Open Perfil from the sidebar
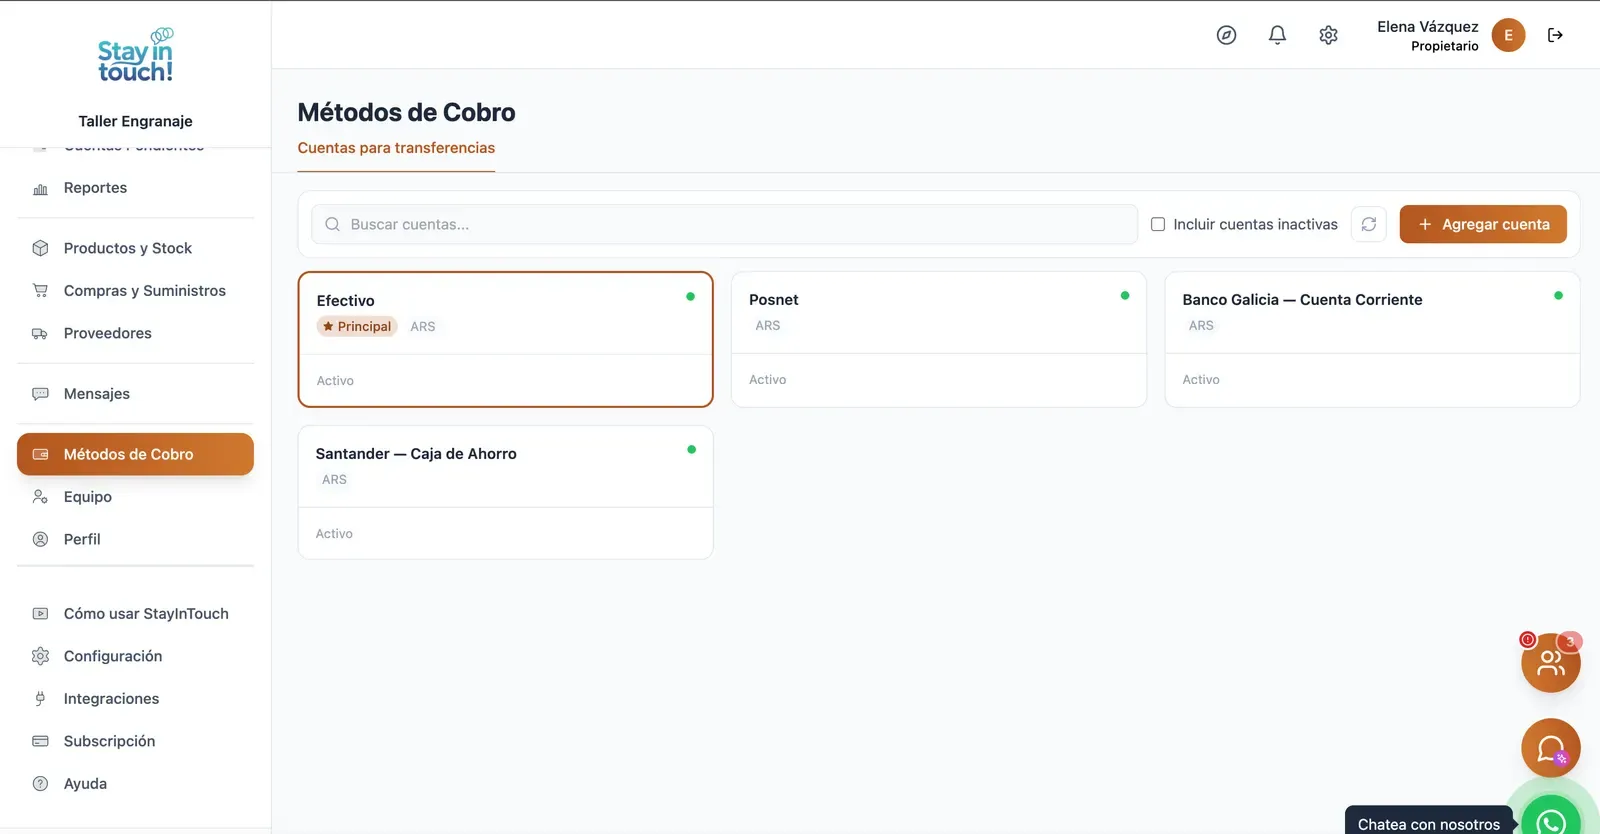Viewport: 1600px width, 834px height. pyautogui.click(x=135, y=539)
